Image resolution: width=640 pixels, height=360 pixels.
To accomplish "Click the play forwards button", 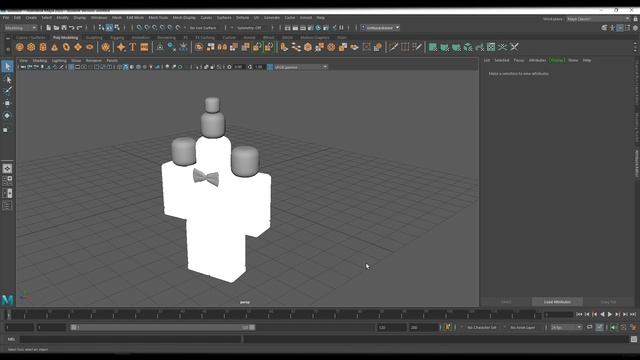I will [610, 314].
